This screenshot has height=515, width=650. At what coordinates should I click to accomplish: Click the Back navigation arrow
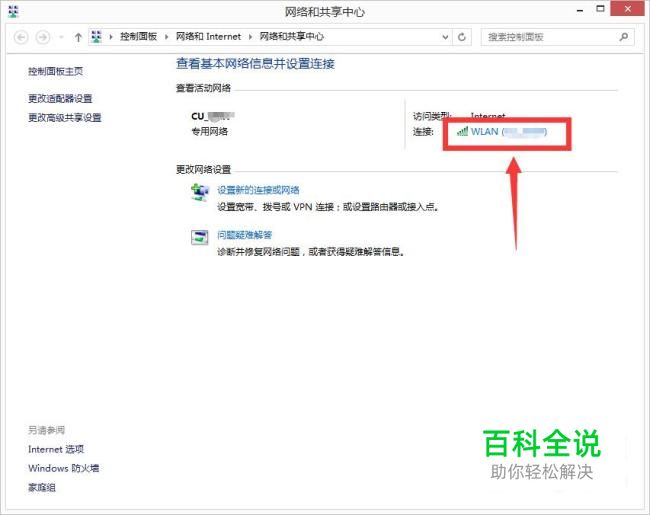tap(21, 37)
